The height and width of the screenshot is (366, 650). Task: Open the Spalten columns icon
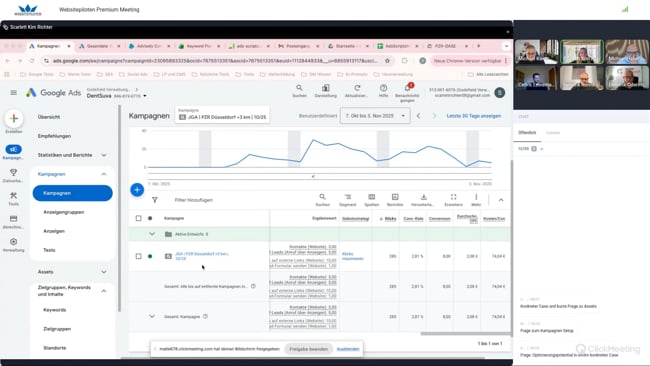point(371,197)
